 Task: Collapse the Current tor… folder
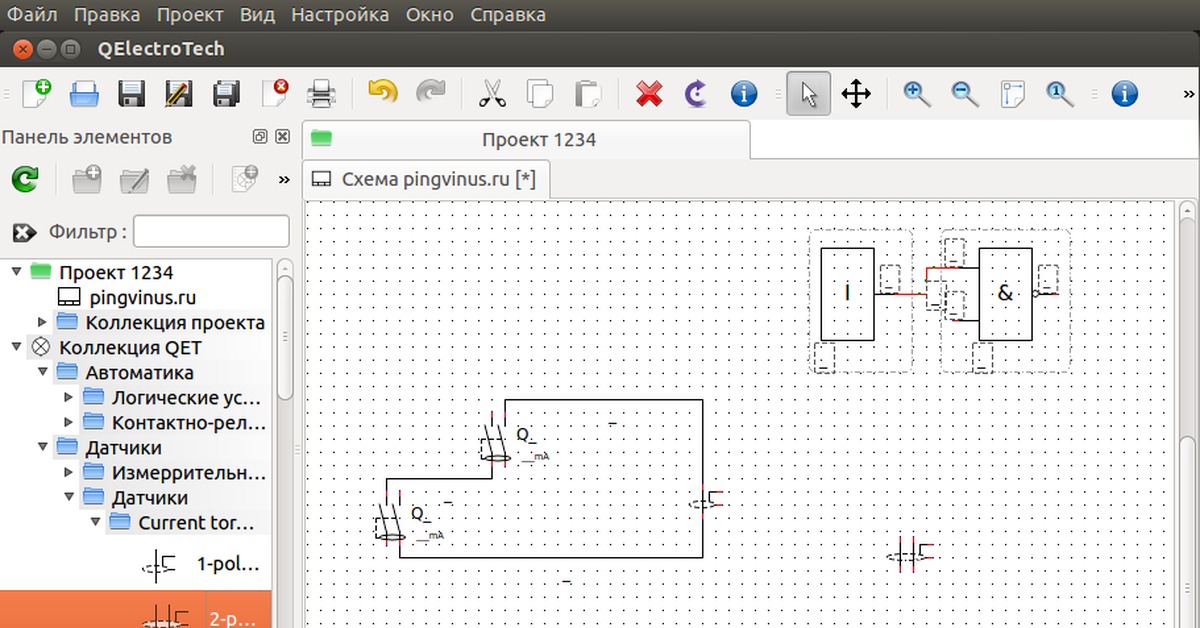point(94,522)
